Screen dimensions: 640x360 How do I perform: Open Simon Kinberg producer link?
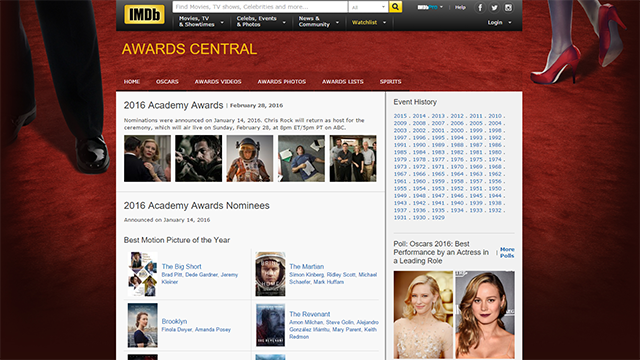coord(307,275)
